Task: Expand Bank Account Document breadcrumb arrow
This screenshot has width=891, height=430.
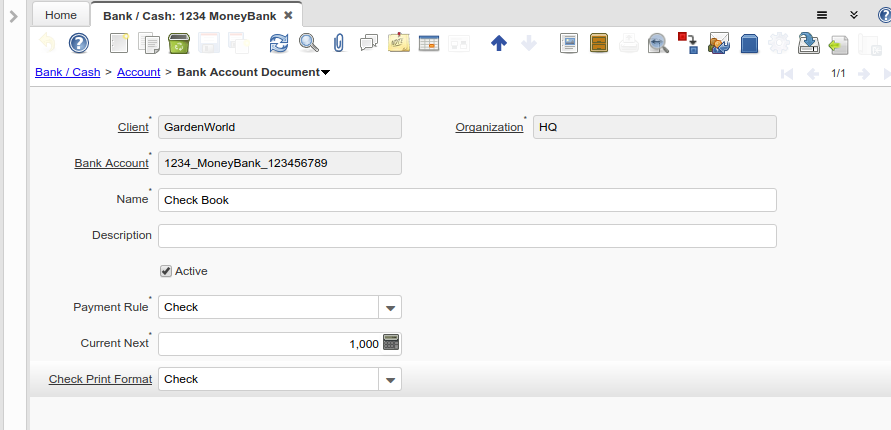Action: click(x=326, y=73)
